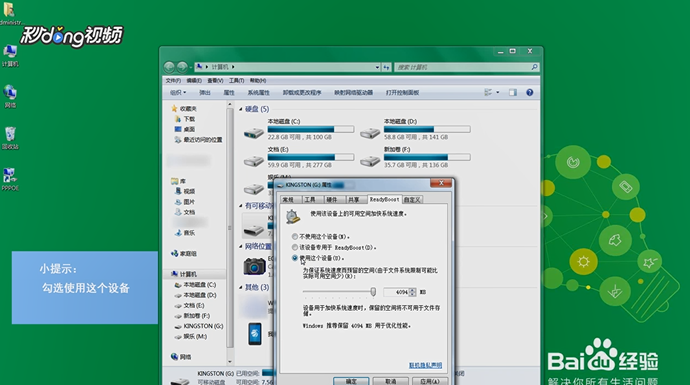
Task: Select 新加卷 (F:) drive icon
Action: coord(370,161)
